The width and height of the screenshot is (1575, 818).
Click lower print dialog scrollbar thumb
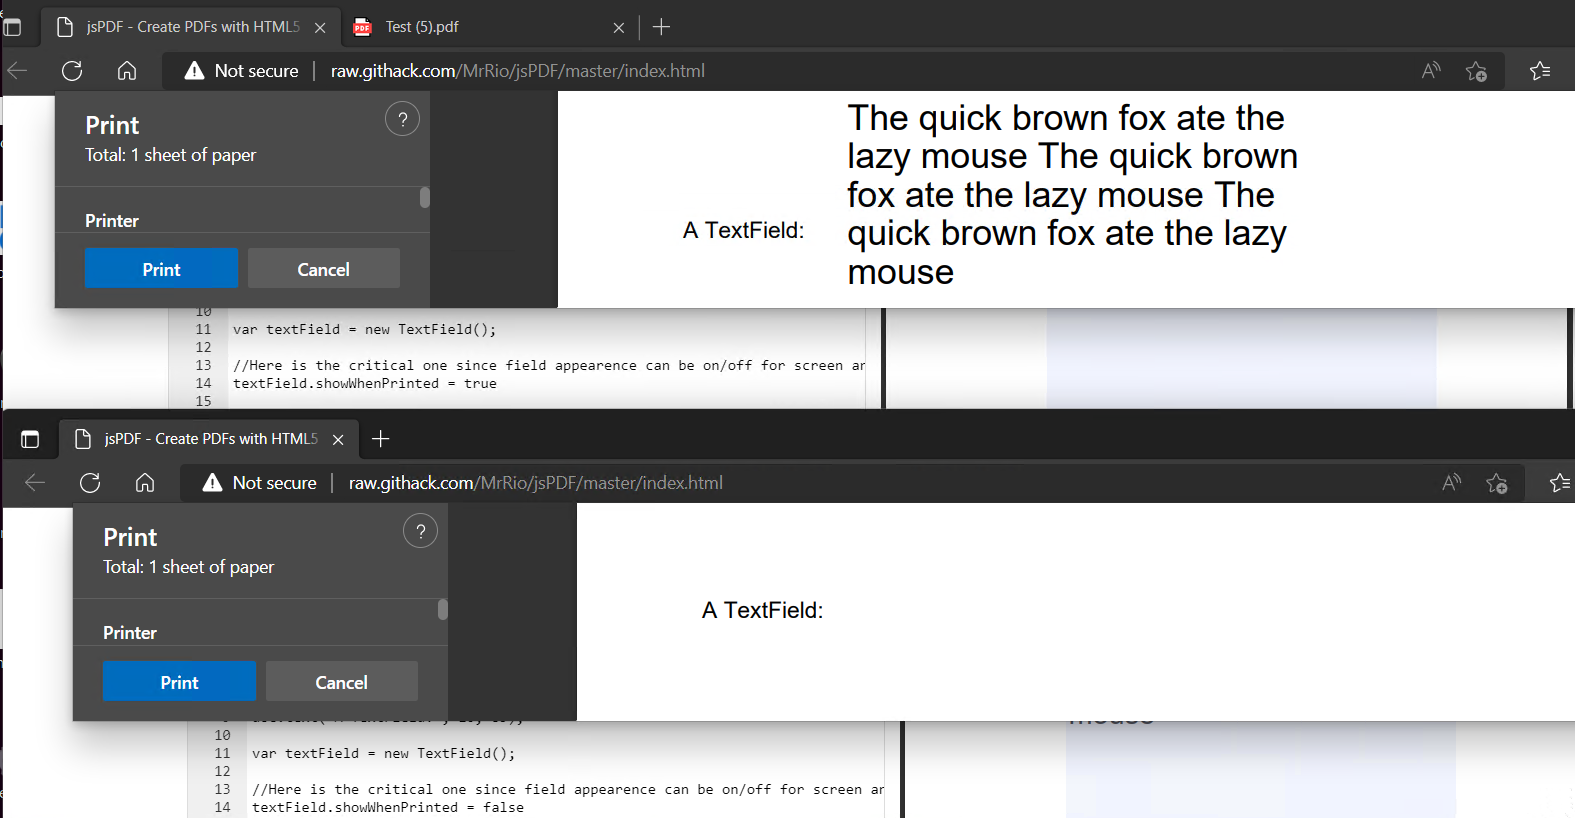pyautogui.click(x=443, y=609)
